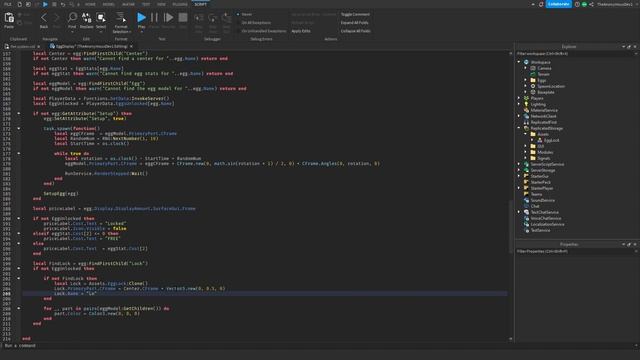
Task: Expand the Workspace tree node
Action: point(519,62)
